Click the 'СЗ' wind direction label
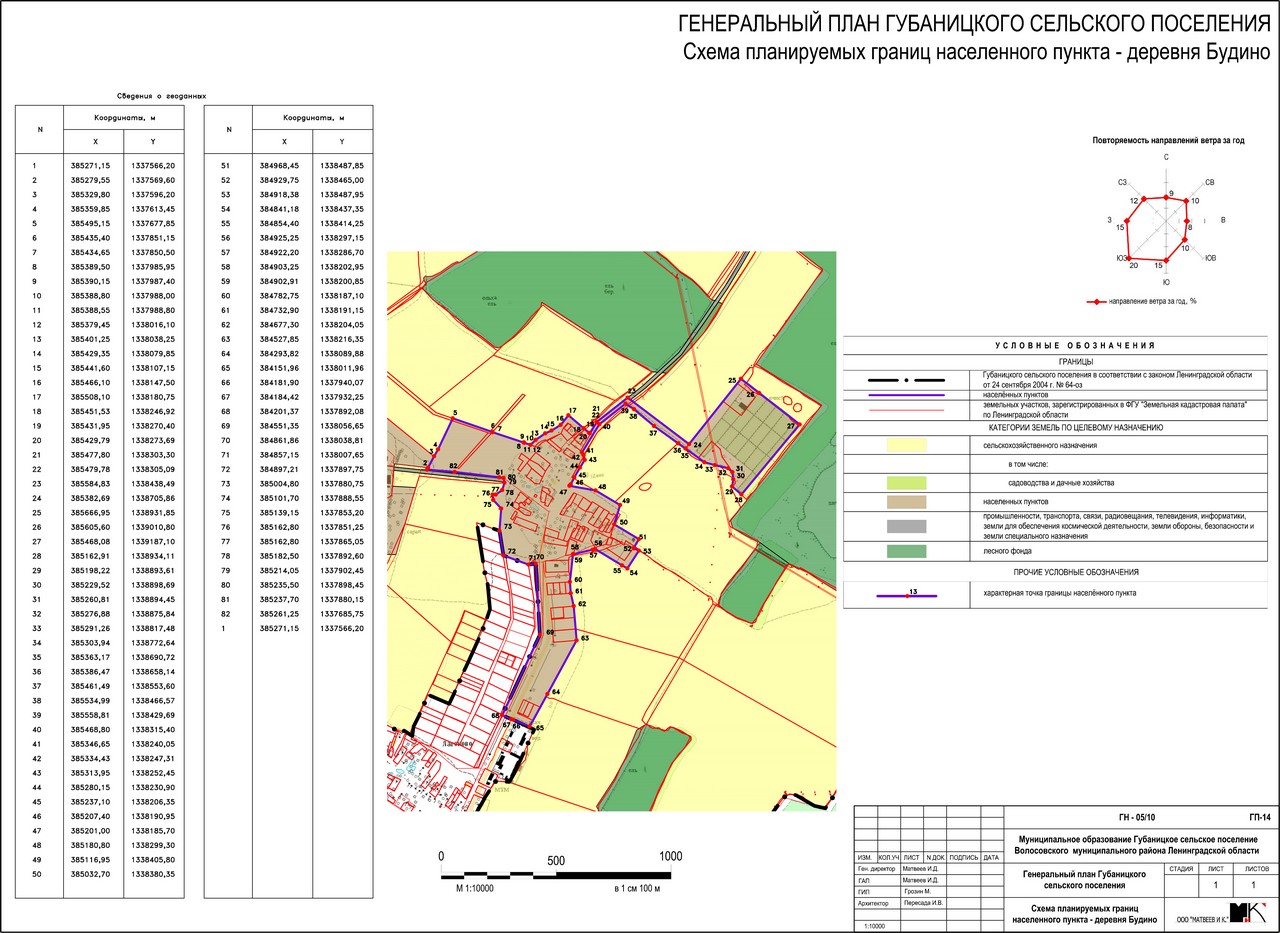 click(x=1124, y=182)
